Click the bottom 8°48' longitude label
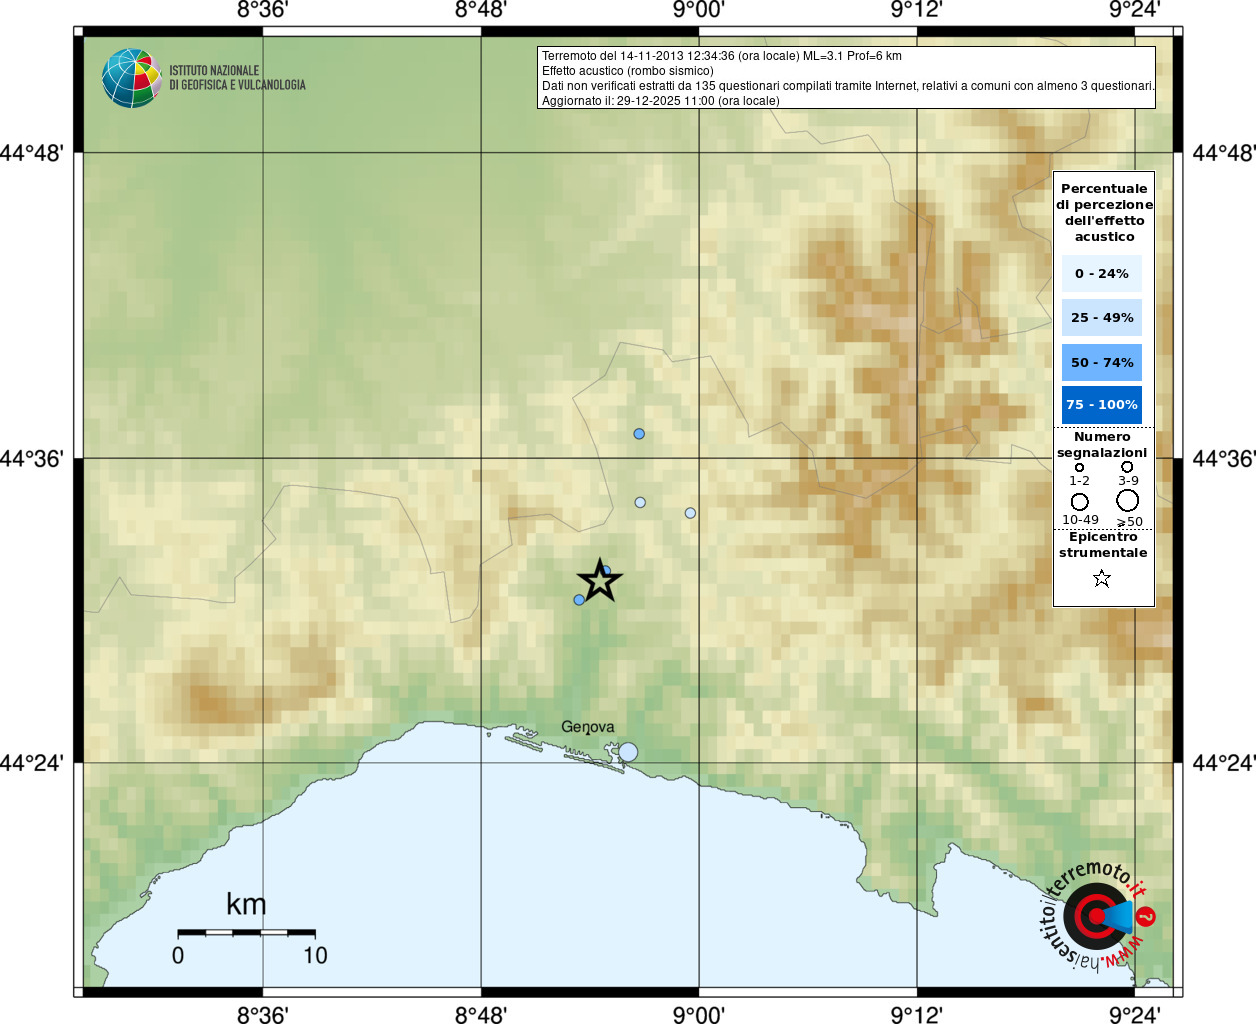Viewport: 1256px width, 1024px height. (x=481, y=1014)
